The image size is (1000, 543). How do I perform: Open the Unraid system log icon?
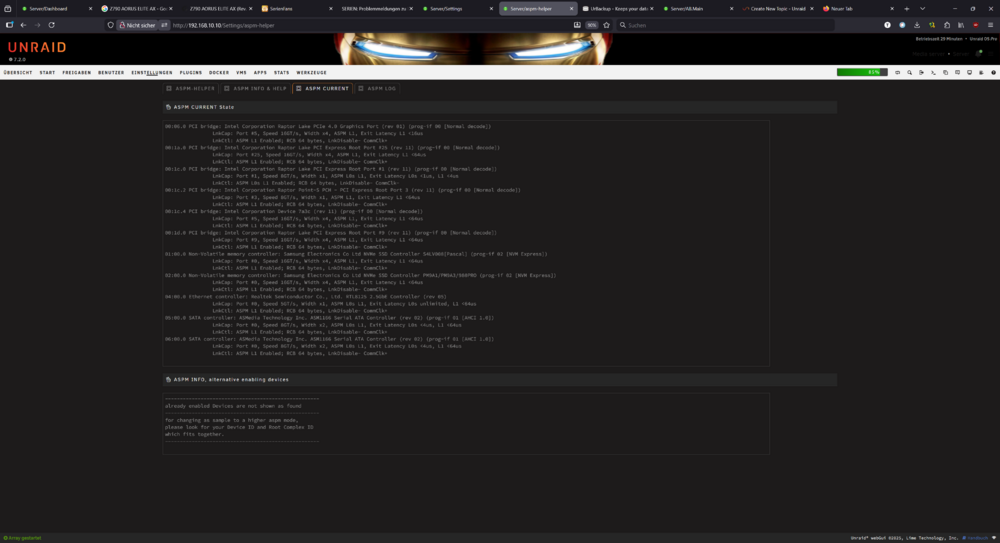point(982,73)
